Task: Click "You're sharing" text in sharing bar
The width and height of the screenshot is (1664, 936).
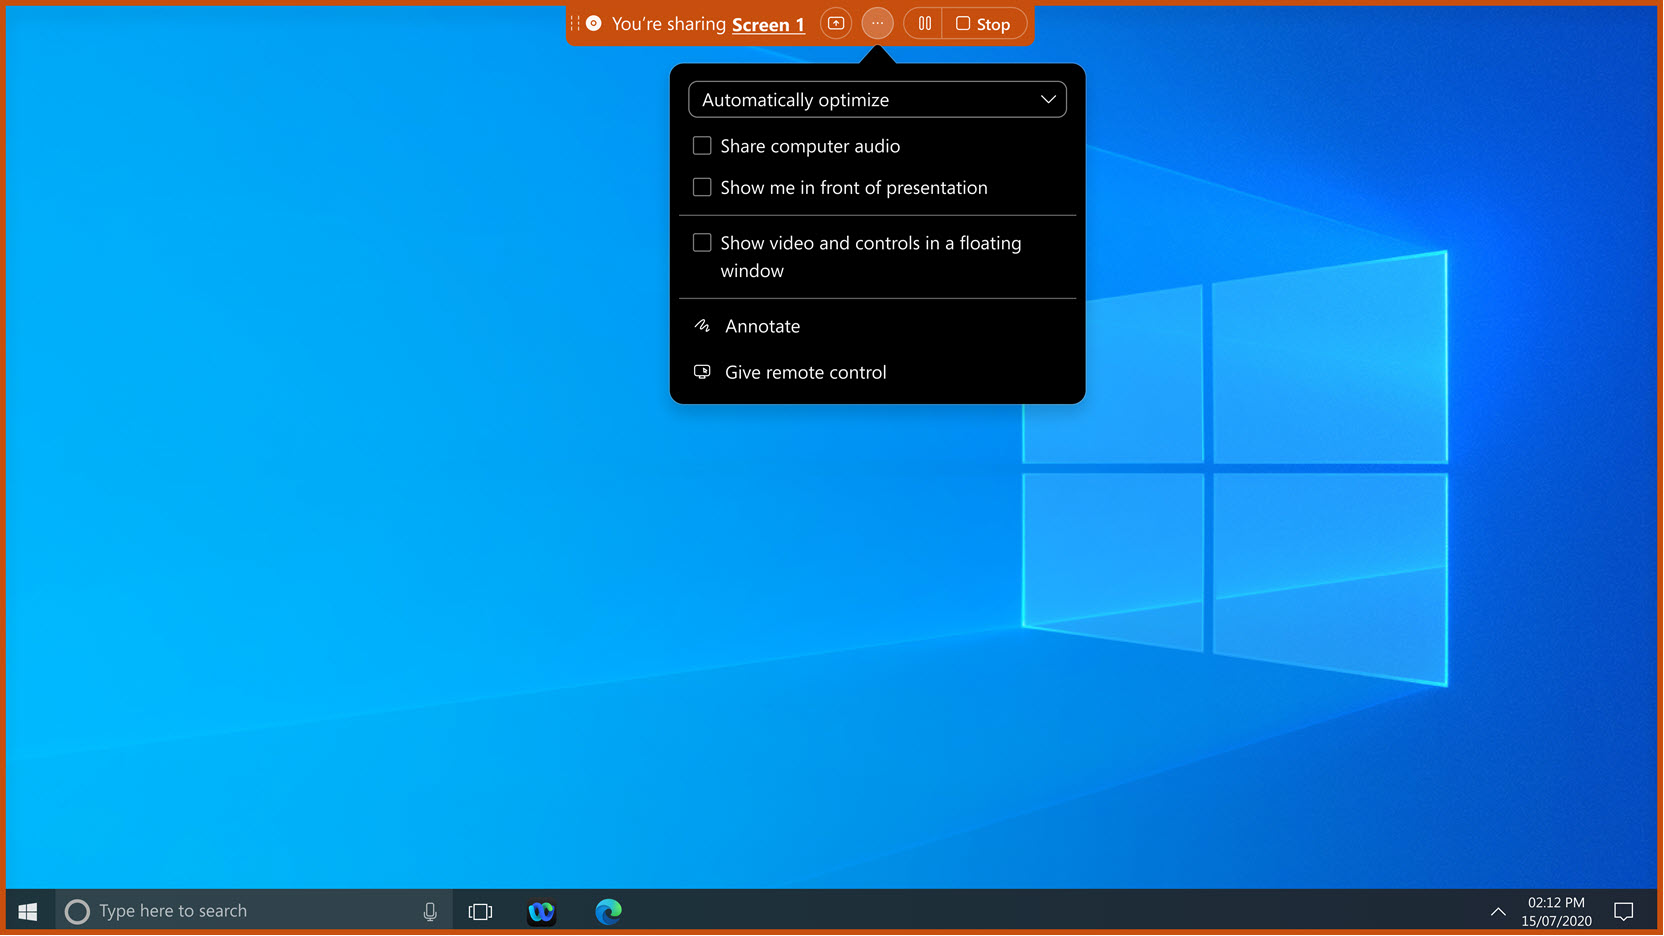Action: [x=669, y=24]
